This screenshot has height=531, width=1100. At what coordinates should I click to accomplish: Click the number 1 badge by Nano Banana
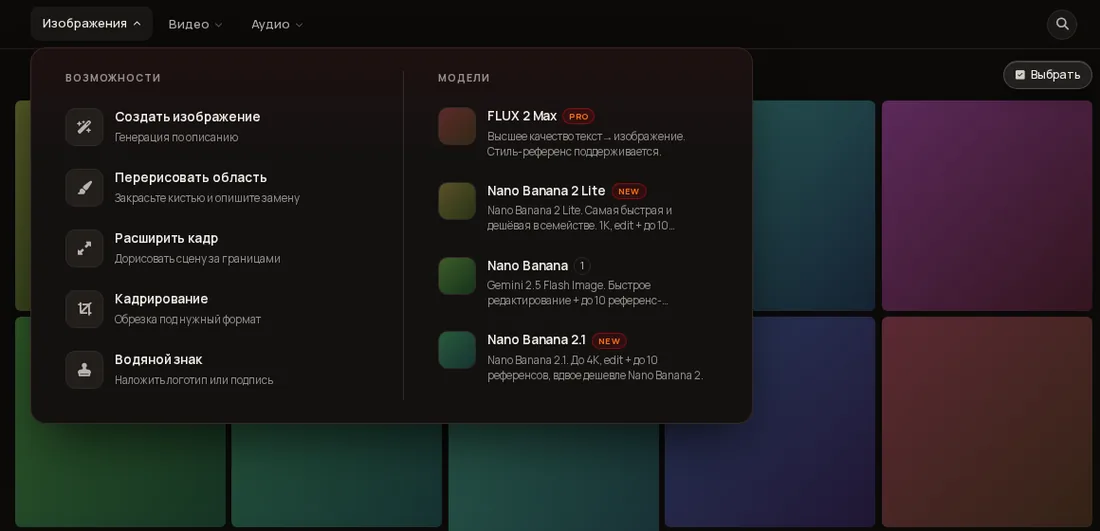point(582,266)
